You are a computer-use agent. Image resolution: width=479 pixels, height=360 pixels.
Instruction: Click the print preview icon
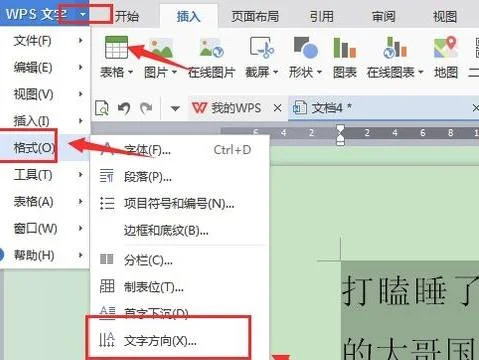[102, 108]
